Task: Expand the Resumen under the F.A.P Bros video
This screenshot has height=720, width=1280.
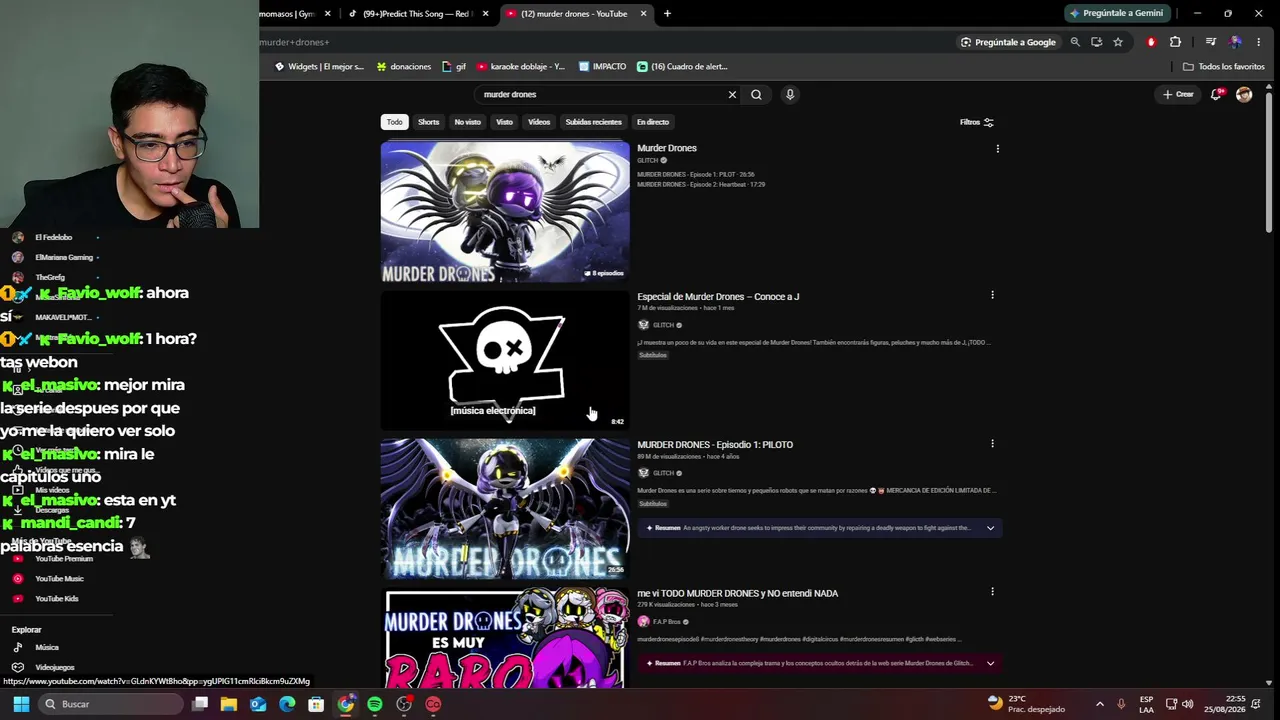Action: point(990,663)
